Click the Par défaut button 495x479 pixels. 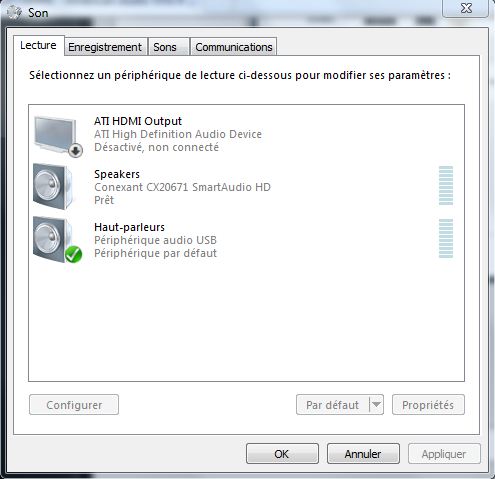(x=333, y=405)
